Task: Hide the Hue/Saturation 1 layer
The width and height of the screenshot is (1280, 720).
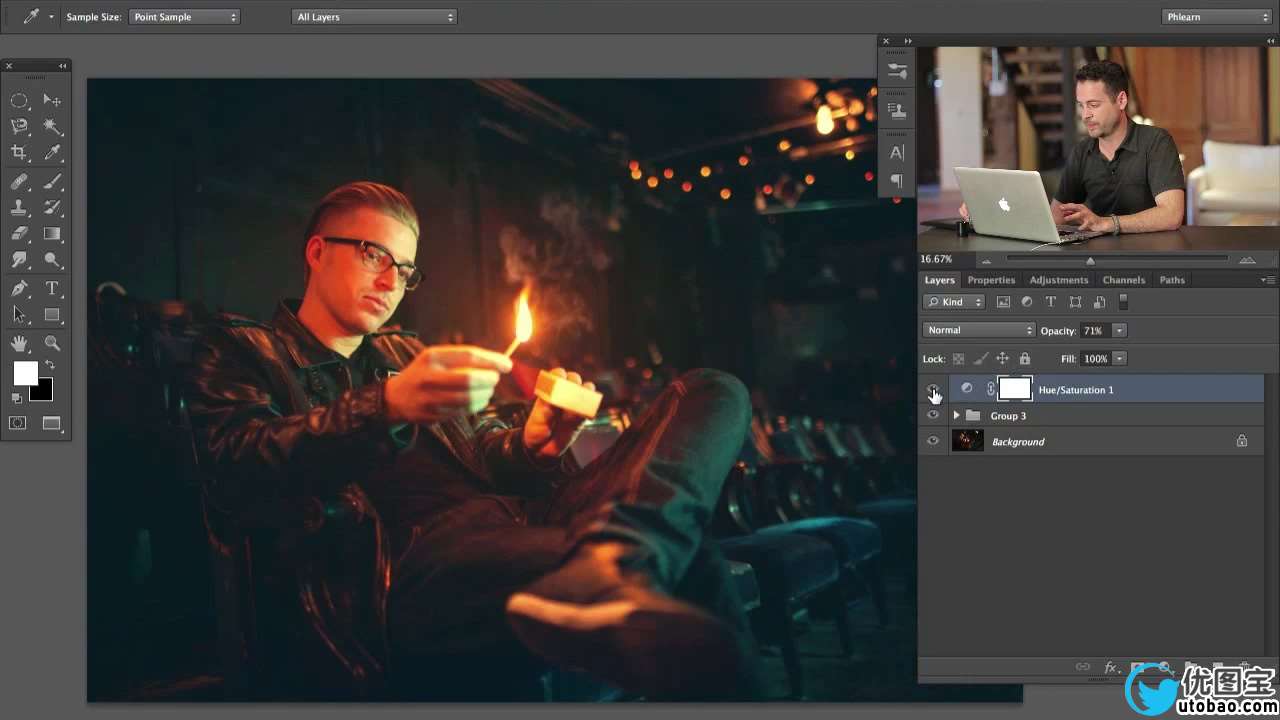Action: click(x=933, y=389)
